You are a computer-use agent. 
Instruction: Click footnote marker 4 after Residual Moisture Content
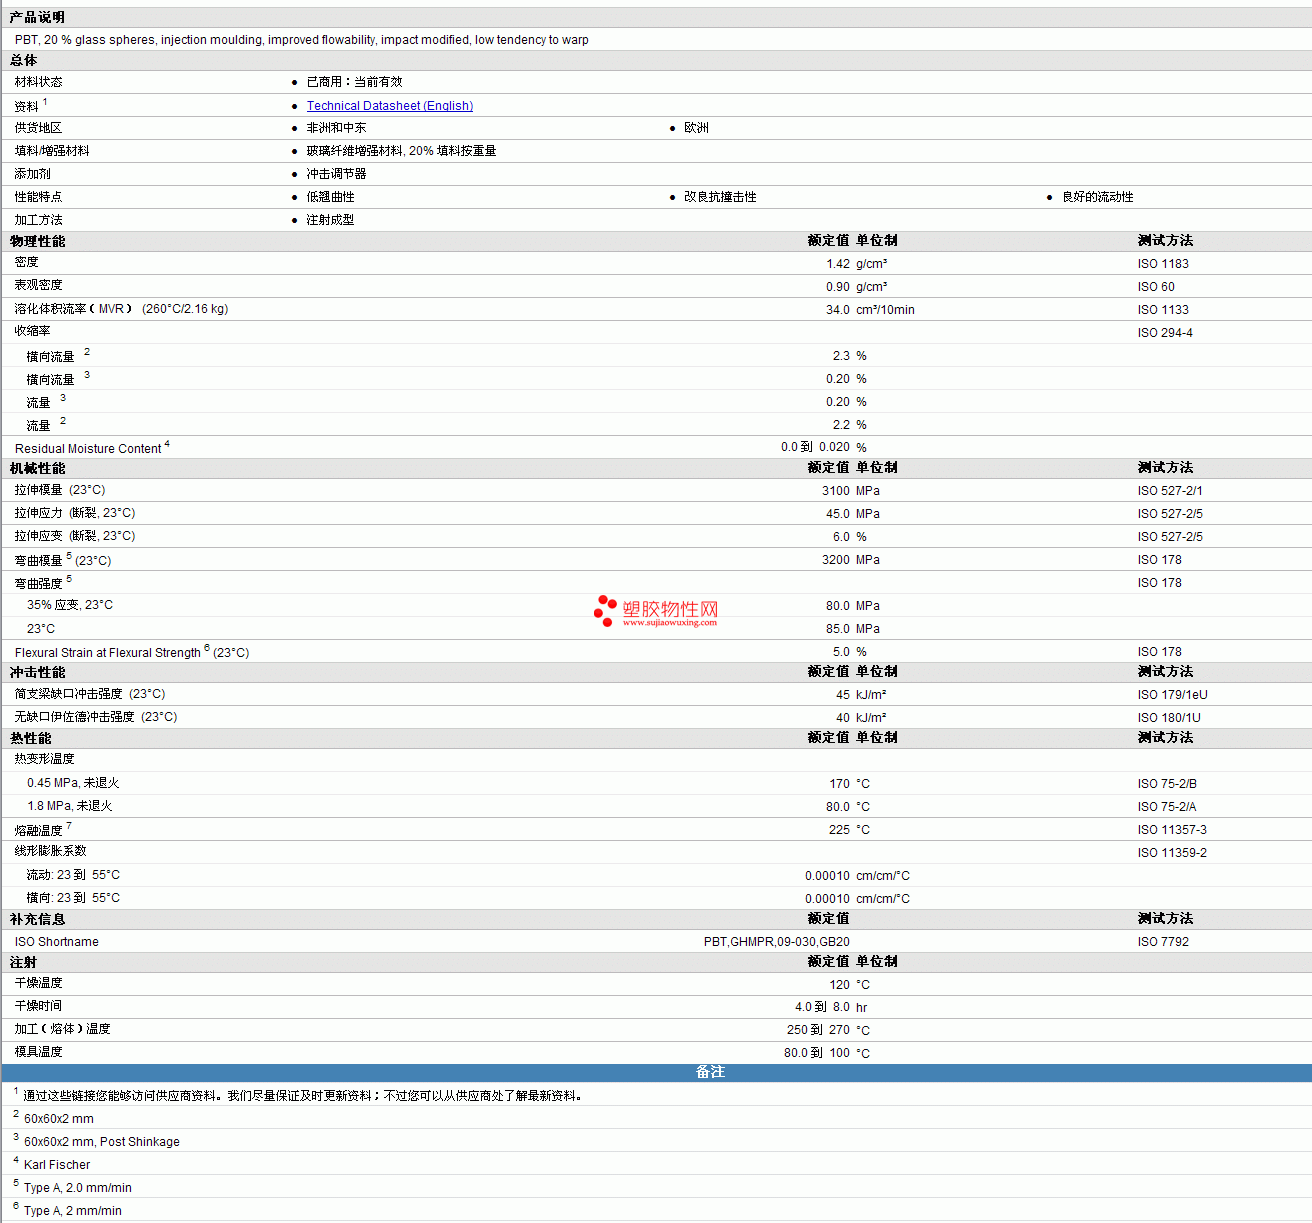pos(167,444)
